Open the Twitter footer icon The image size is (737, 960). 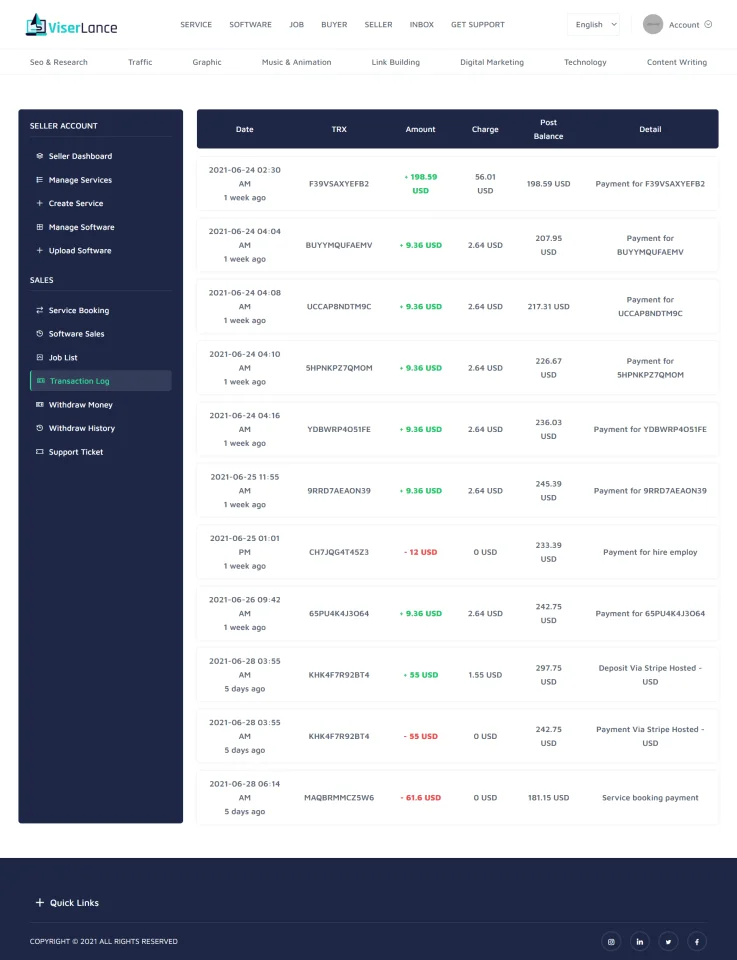[x=668, y=941]
